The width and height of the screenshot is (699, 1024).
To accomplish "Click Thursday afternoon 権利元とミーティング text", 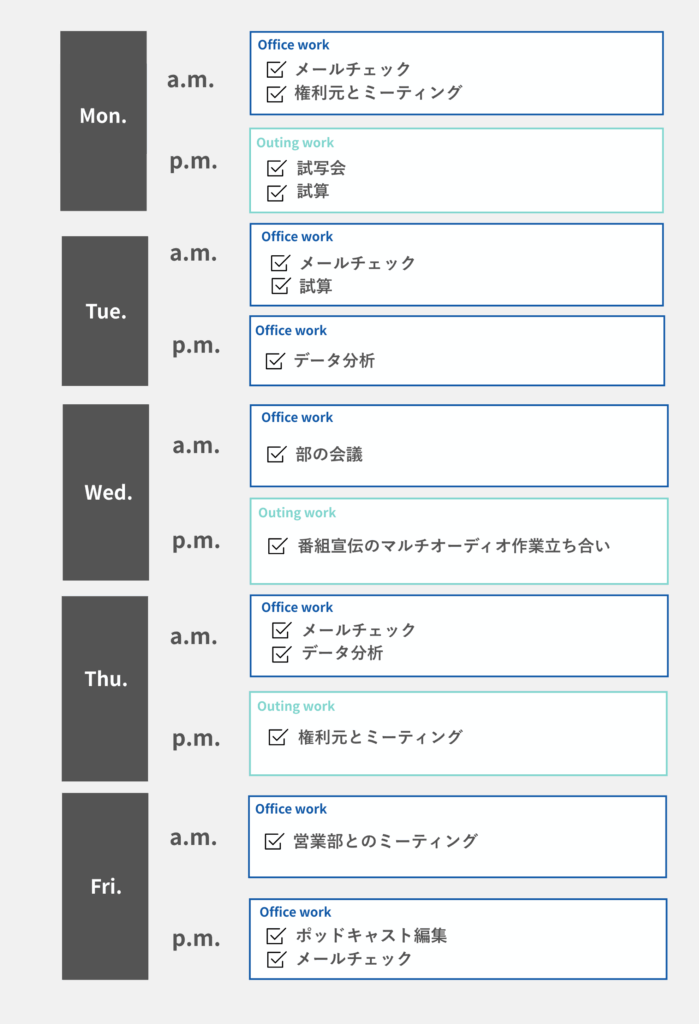I will pyautogui.click(x=380, y=737).
